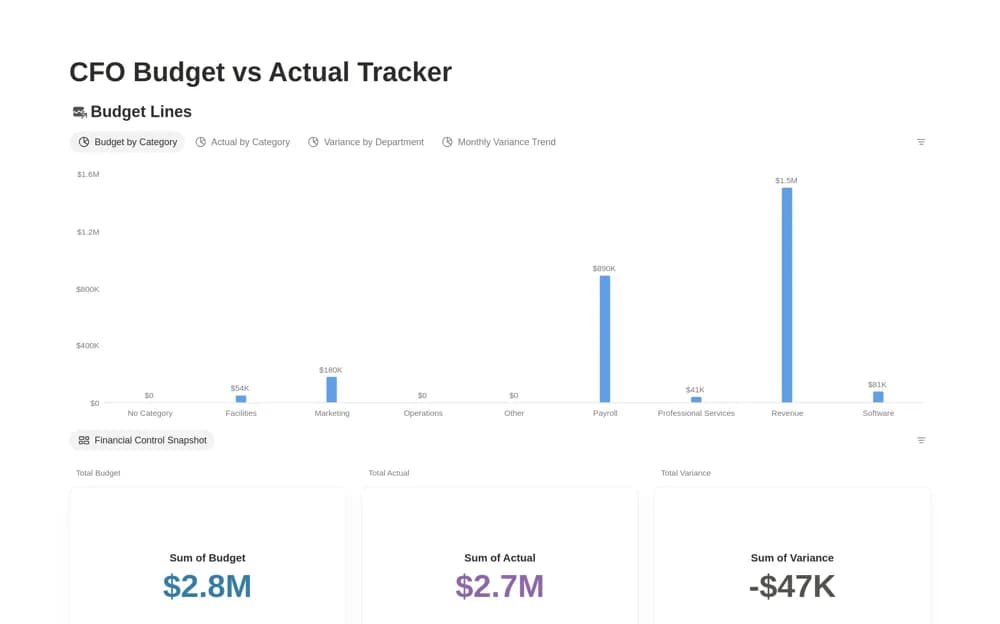Viewport: 1000px width, 624px height.
Task: Click the $800K y-axis value
Action: (x=87, y=290)
